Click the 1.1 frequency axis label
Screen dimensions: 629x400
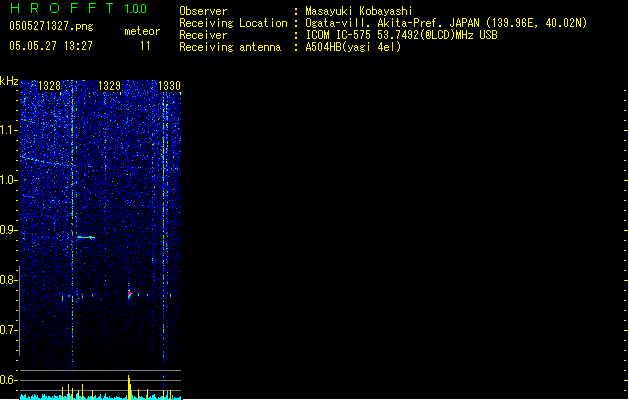[x=8, y=130]
